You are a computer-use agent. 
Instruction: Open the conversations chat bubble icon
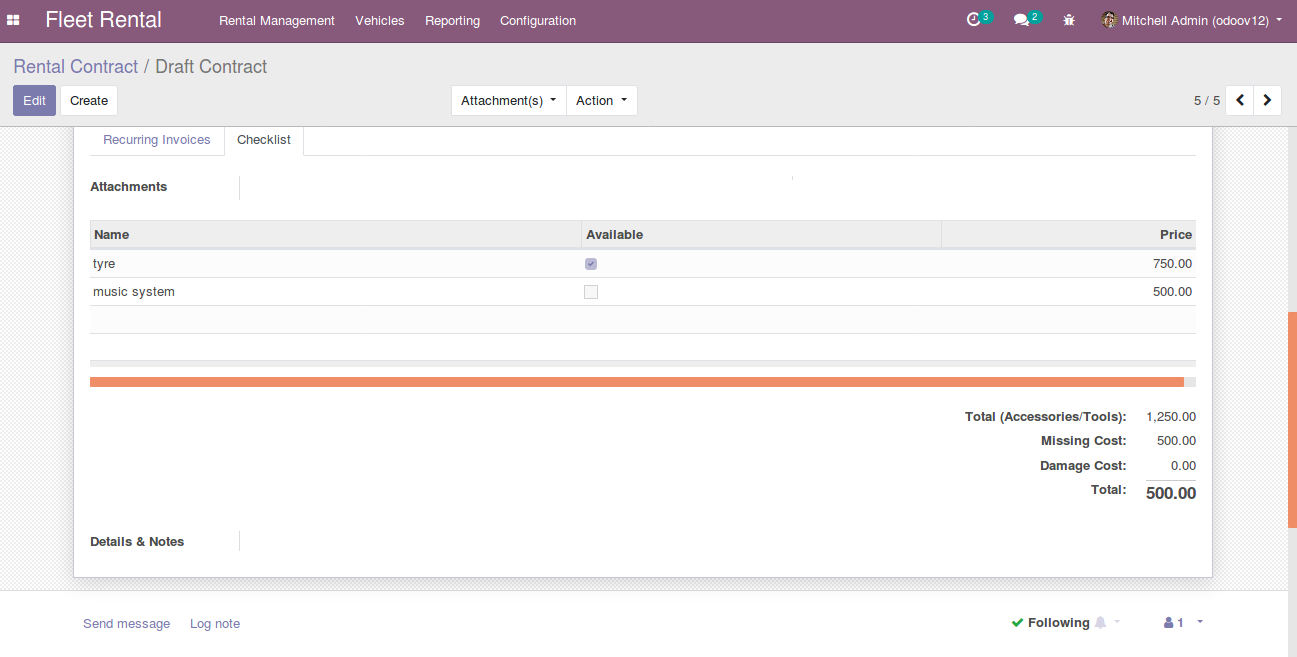(1021, 20)
